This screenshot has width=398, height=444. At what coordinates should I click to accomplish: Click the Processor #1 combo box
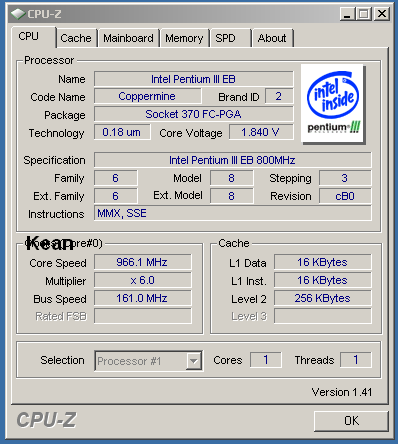(x=148, y=361)
